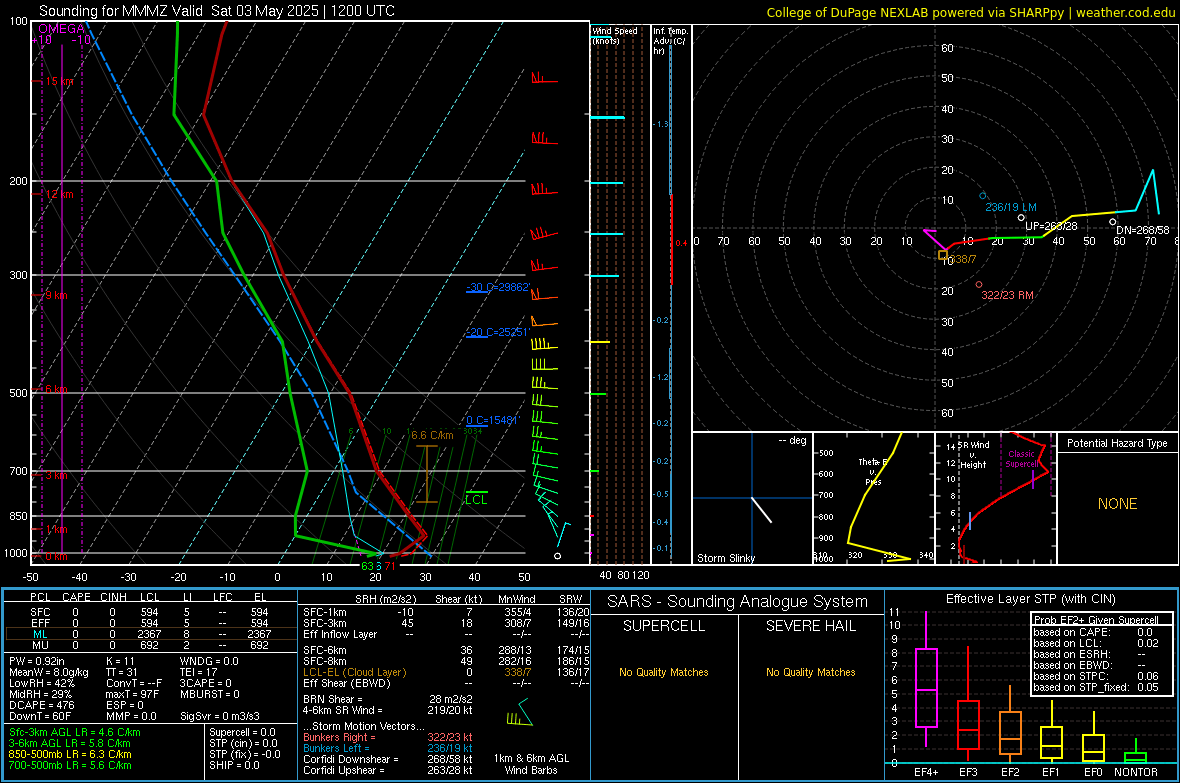This screenshot has height=783, width=1180.
Task: Click the NONE hazard type text
Action: point(1117,504)
